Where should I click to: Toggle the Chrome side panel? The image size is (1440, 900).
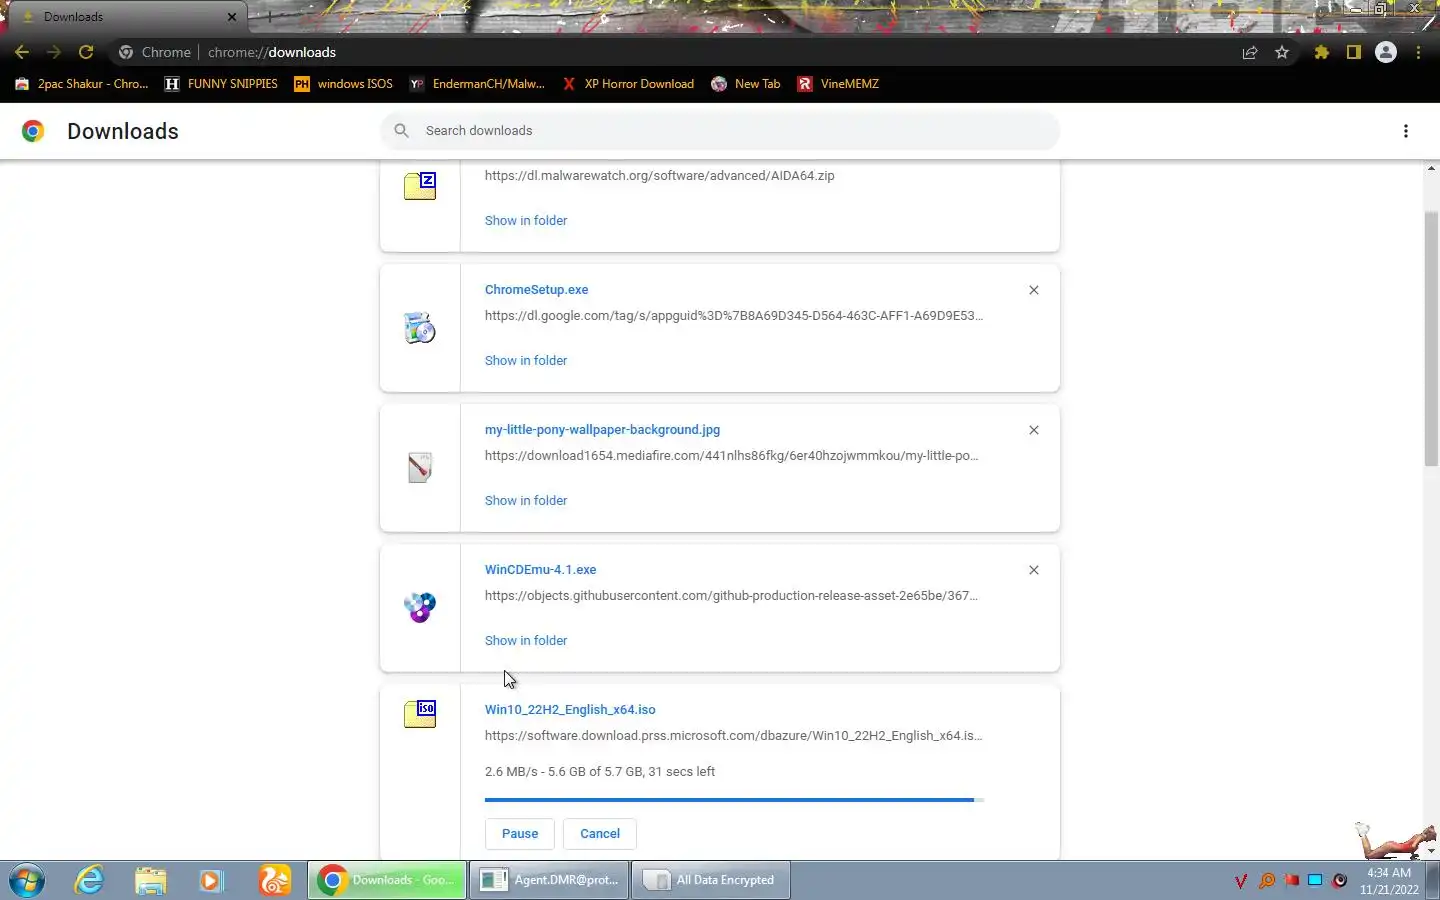[1354, 52]
